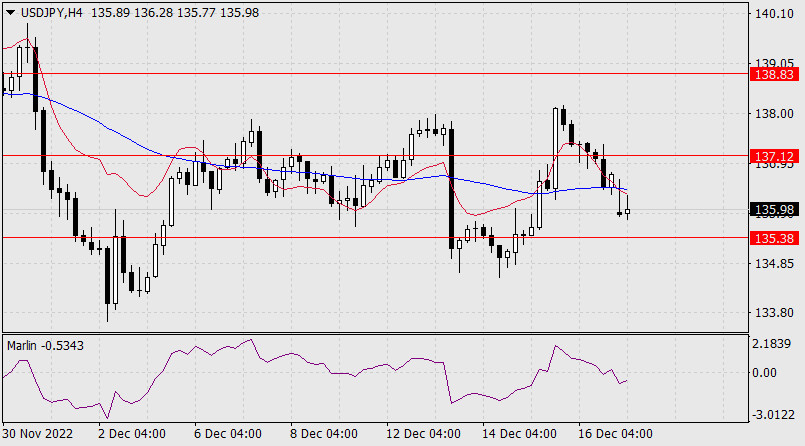Click the 14 Dec 04:00 time label
This screenshot has height=446, width=805.
(519, 434)
